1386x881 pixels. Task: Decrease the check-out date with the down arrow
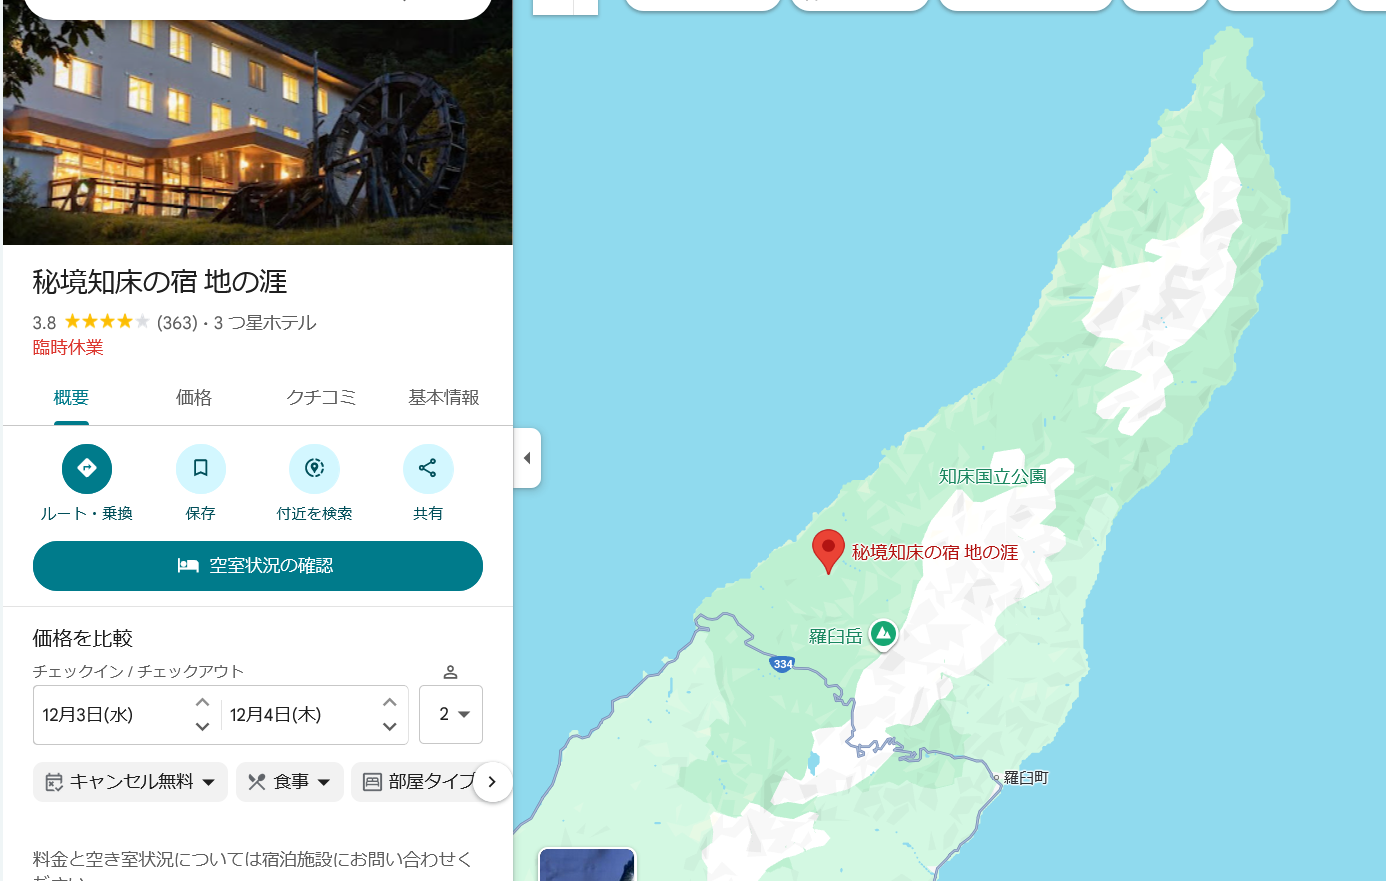point(390,727)
